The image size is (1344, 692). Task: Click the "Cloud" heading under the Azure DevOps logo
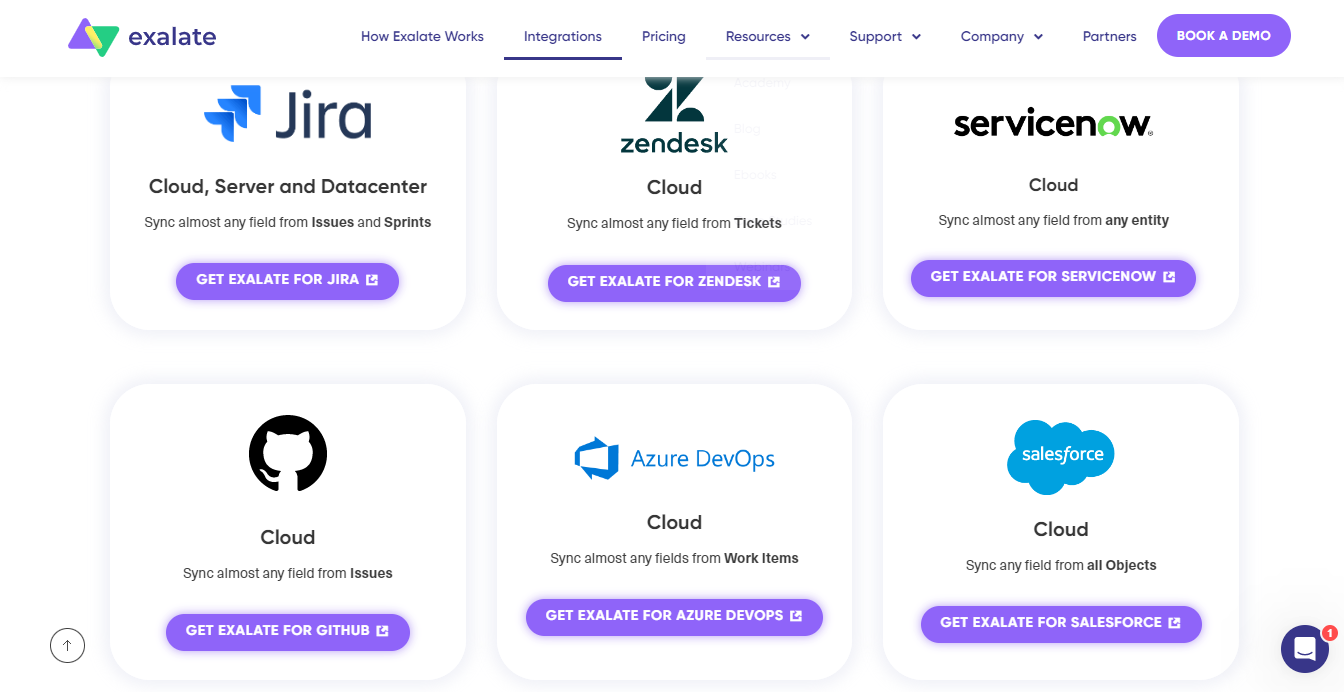tap(674, 522)
